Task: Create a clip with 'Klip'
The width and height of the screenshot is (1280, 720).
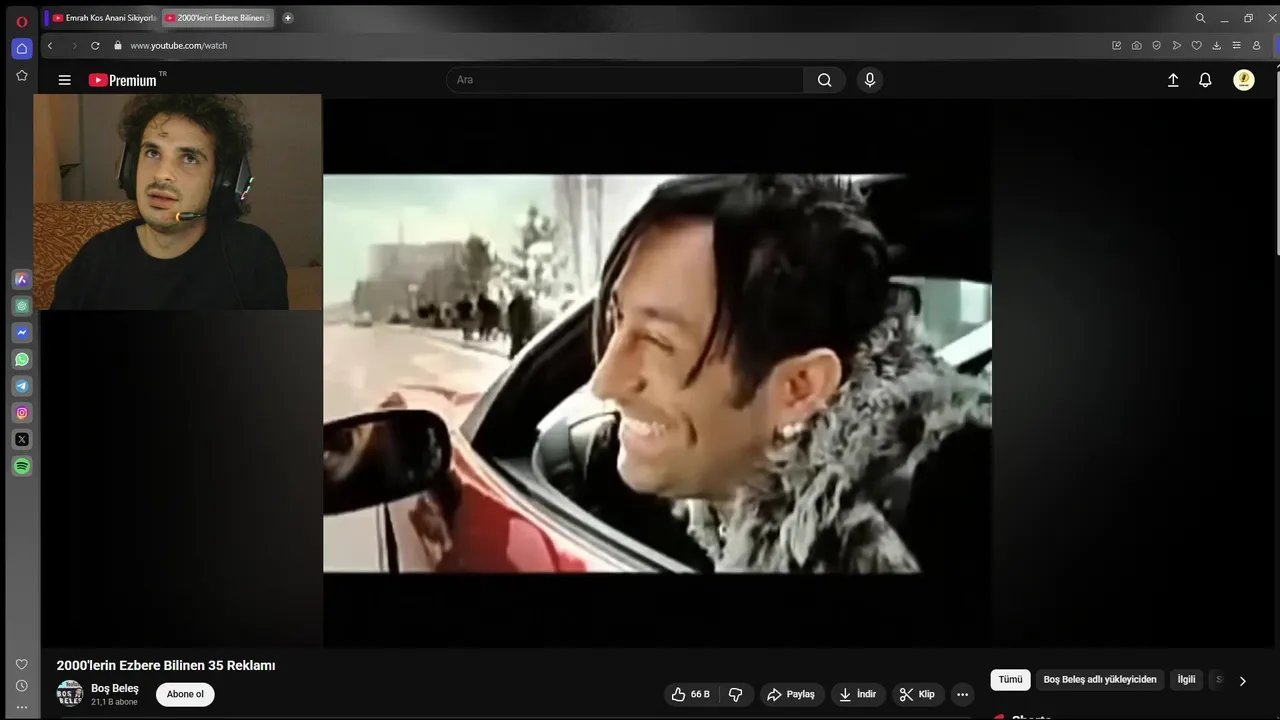Action: pos(917,694)
